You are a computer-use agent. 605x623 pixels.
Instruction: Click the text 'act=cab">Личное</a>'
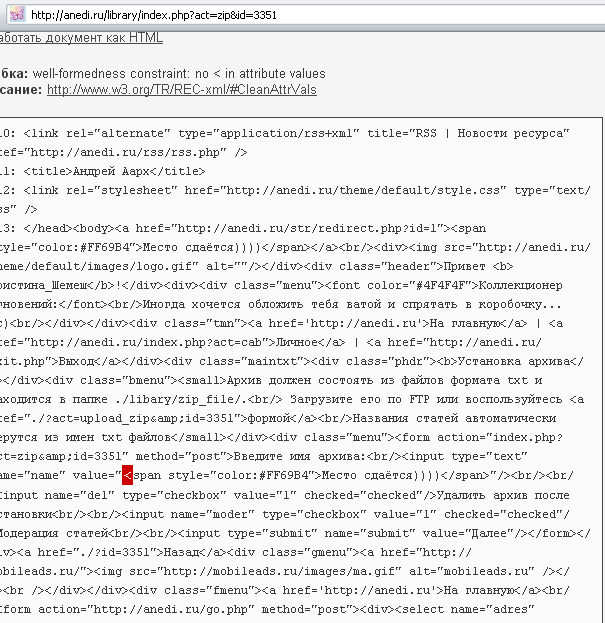click(279, 342)
